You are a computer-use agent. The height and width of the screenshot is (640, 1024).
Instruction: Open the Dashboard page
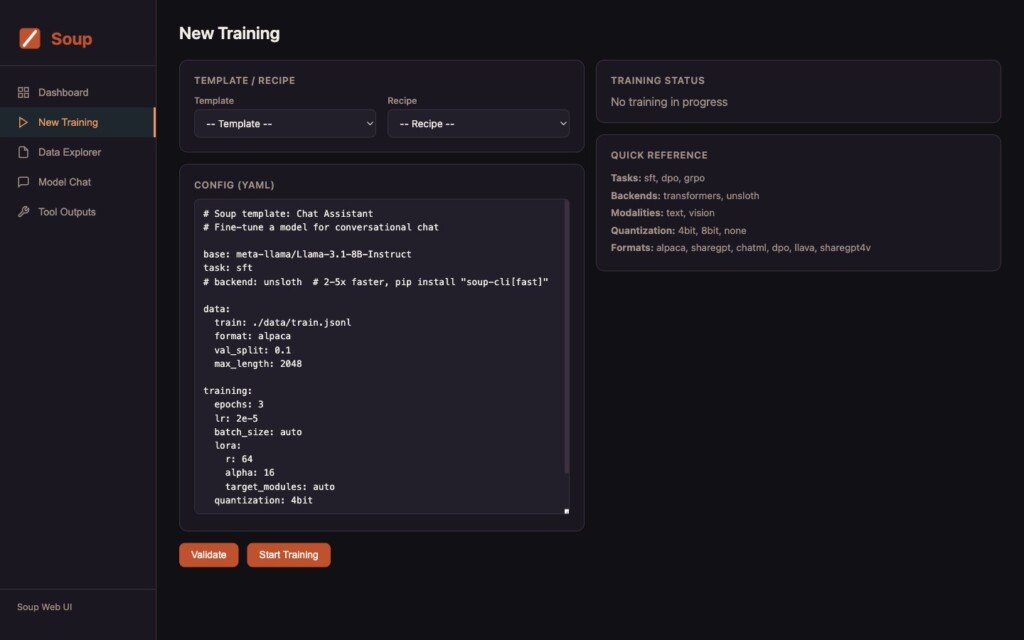(78, 93)
